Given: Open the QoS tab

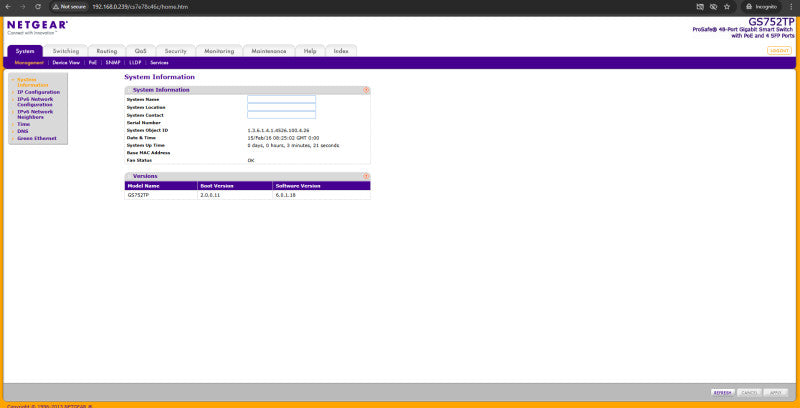Looking at the screenshot, I should pyautogui.click(x=140, y=51).
